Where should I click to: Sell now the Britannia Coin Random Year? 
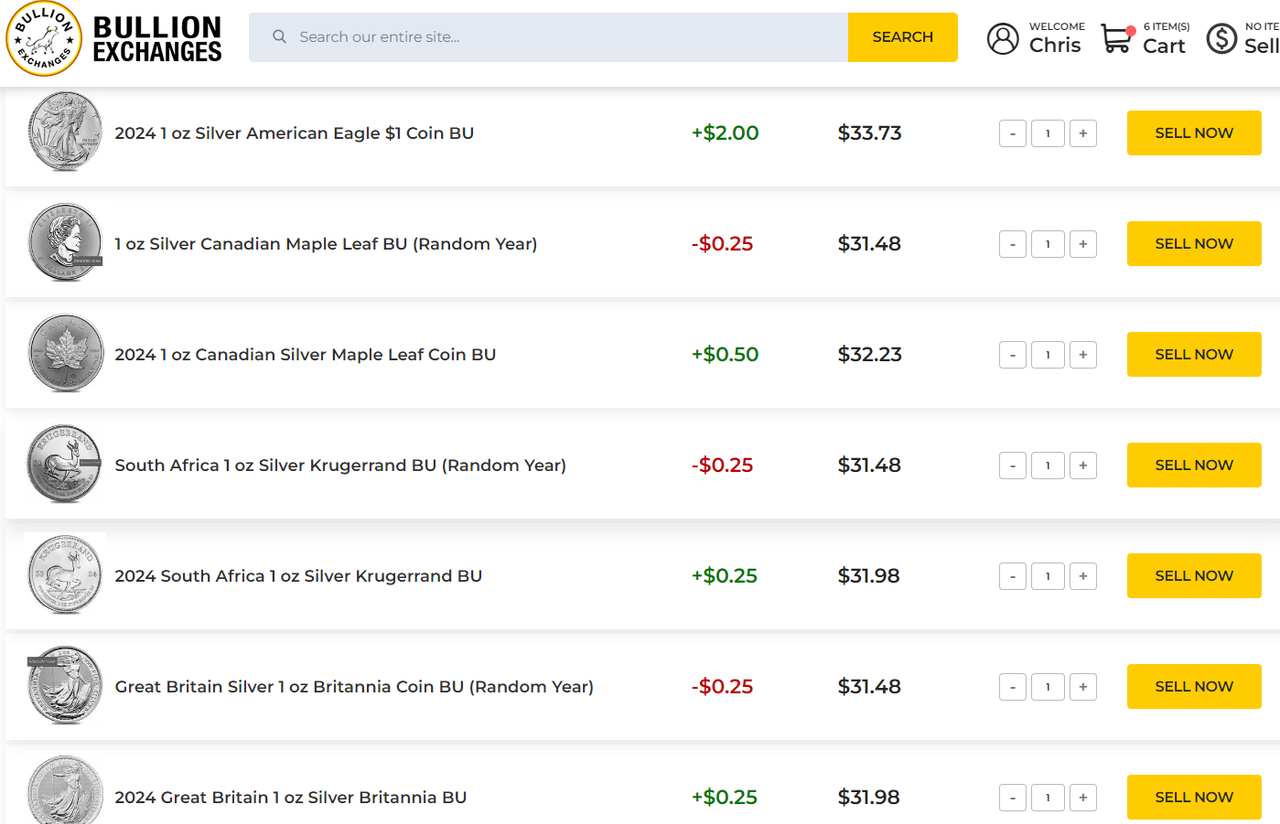[1194, 687]
